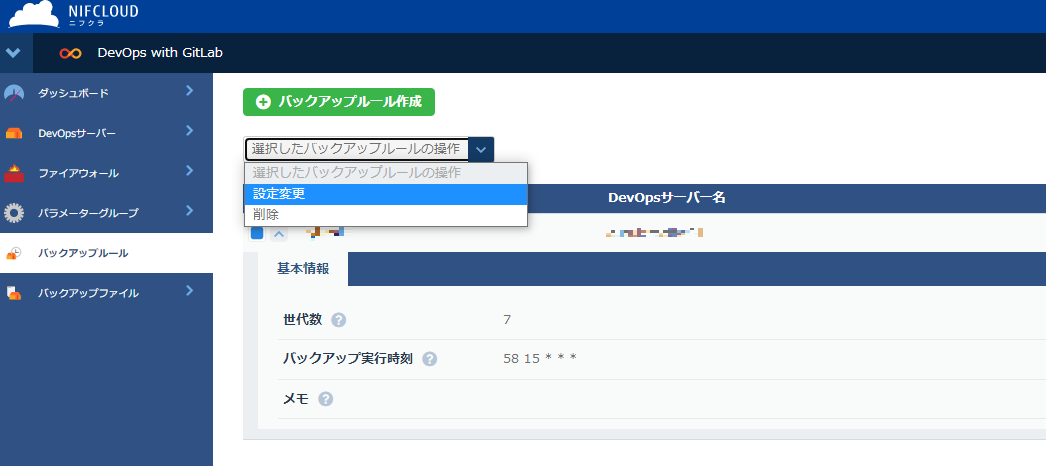Open ファイアウォール menu item
This screenshot has width=1046, height=466.
click(x=79, y=173)
